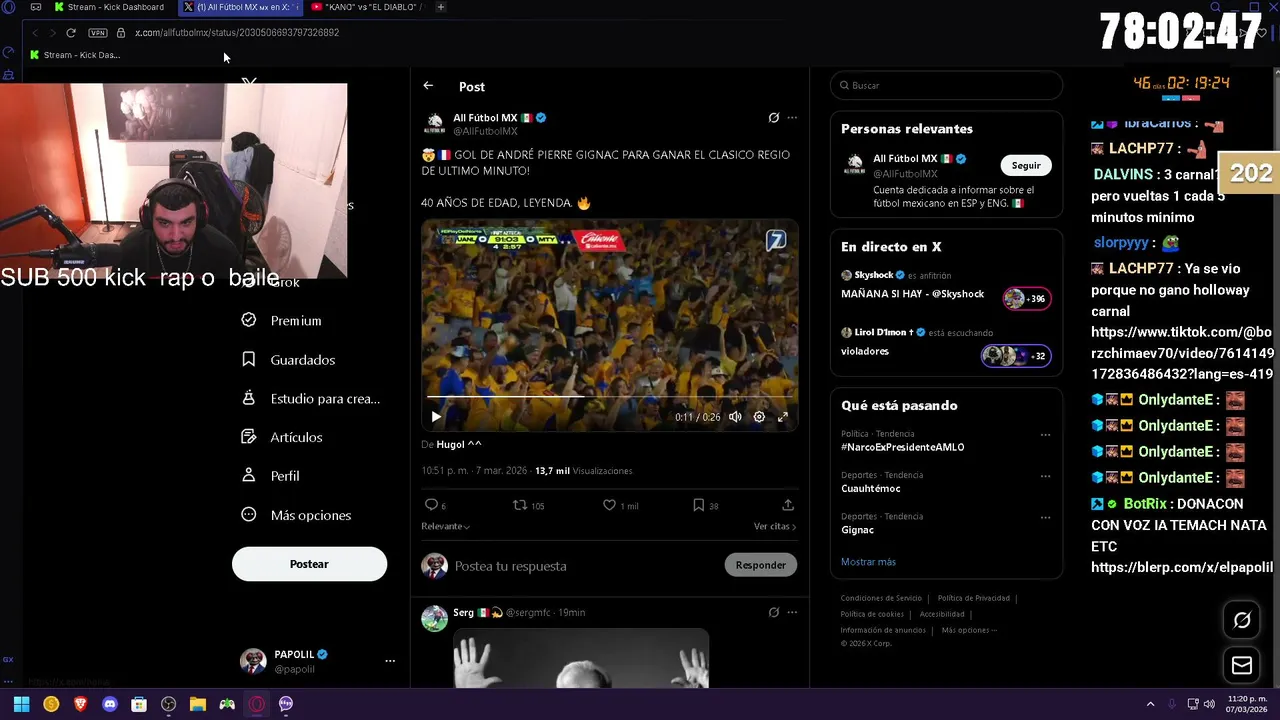Click the address bar URL
This screenshot has width=1280, height=720.
pos(237,33)
